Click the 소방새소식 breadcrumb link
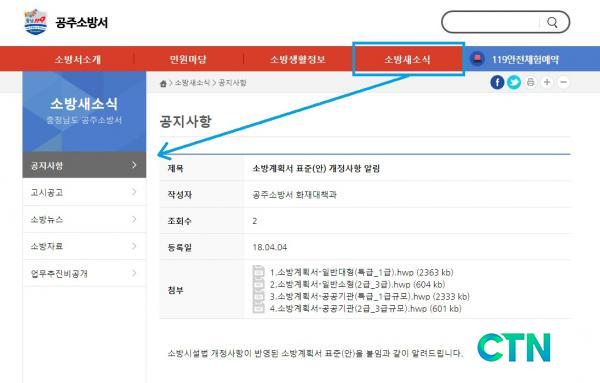 [192, 83]
